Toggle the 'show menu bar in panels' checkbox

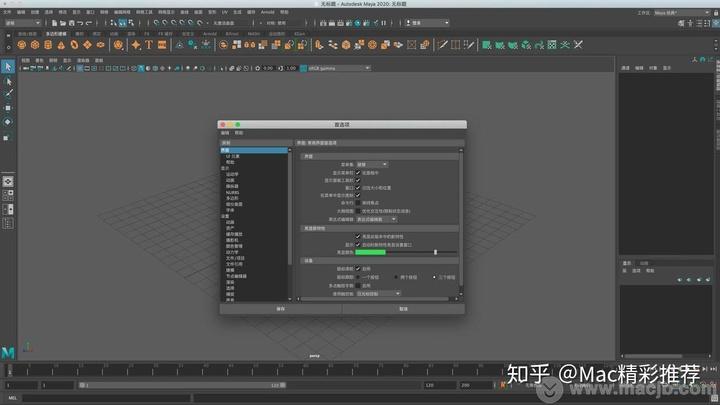pyautogui.click(x=358, y=173)
